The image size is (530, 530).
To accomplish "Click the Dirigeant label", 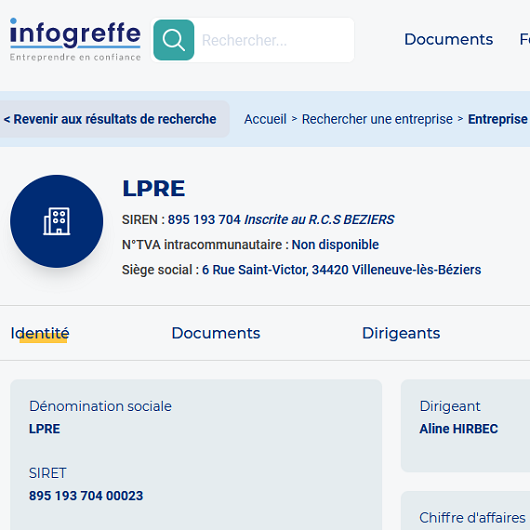I will (450, 407).
